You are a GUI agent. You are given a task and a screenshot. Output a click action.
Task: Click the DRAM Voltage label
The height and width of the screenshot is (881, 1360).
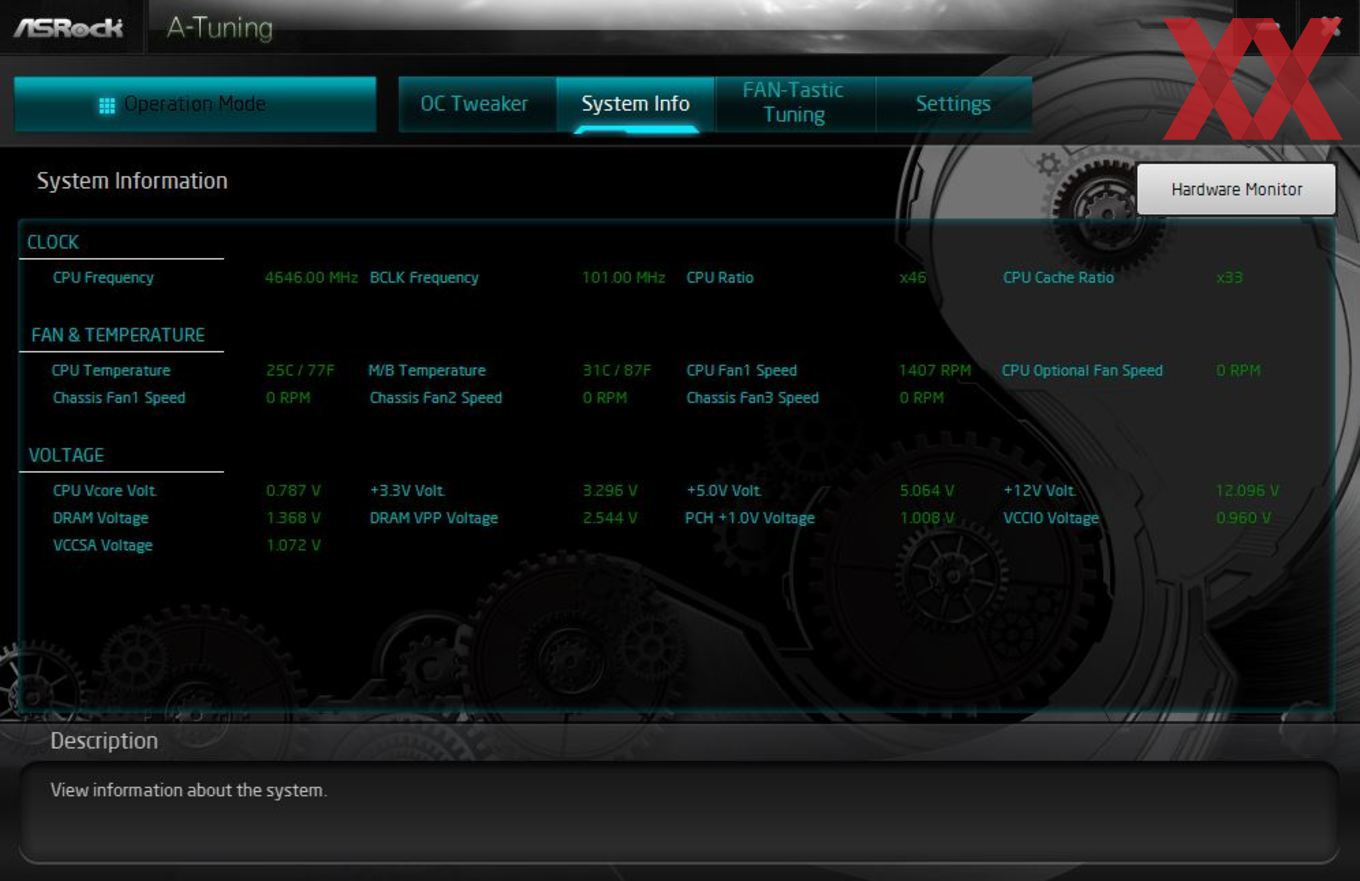[100, 517]
